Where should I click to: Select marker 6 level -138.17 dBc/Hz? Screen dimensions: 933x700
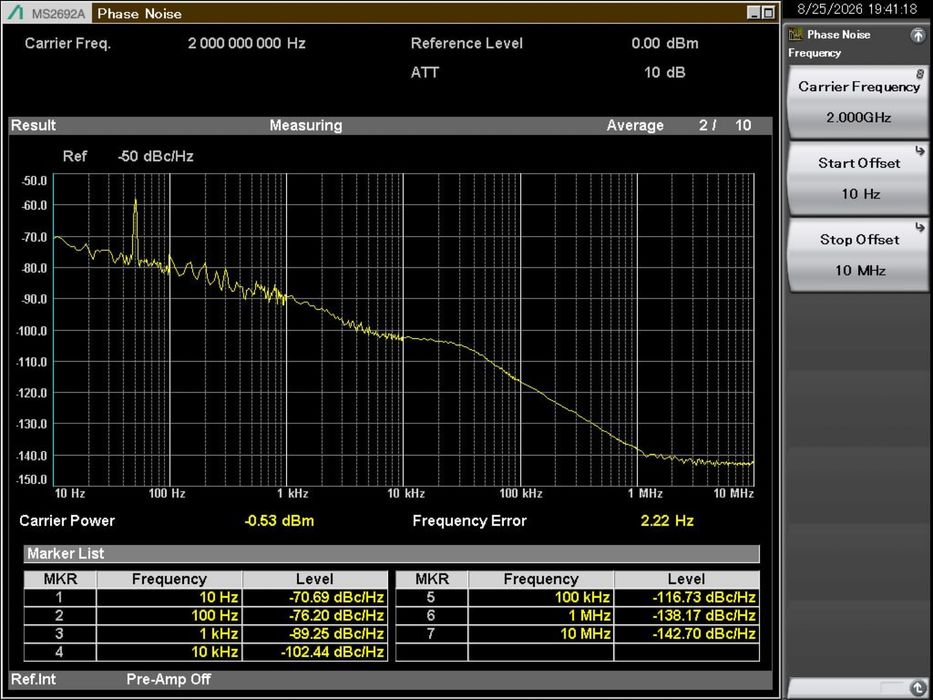[x=687, y=615]
